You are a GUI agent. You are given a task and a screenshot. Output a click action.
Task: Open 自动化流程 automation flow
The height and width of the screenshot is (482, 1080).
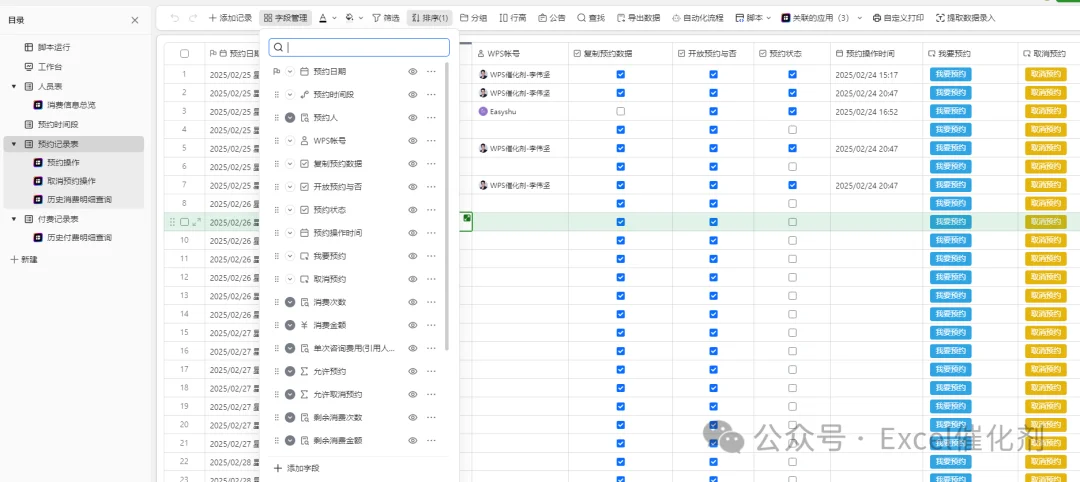pos(698,18)
